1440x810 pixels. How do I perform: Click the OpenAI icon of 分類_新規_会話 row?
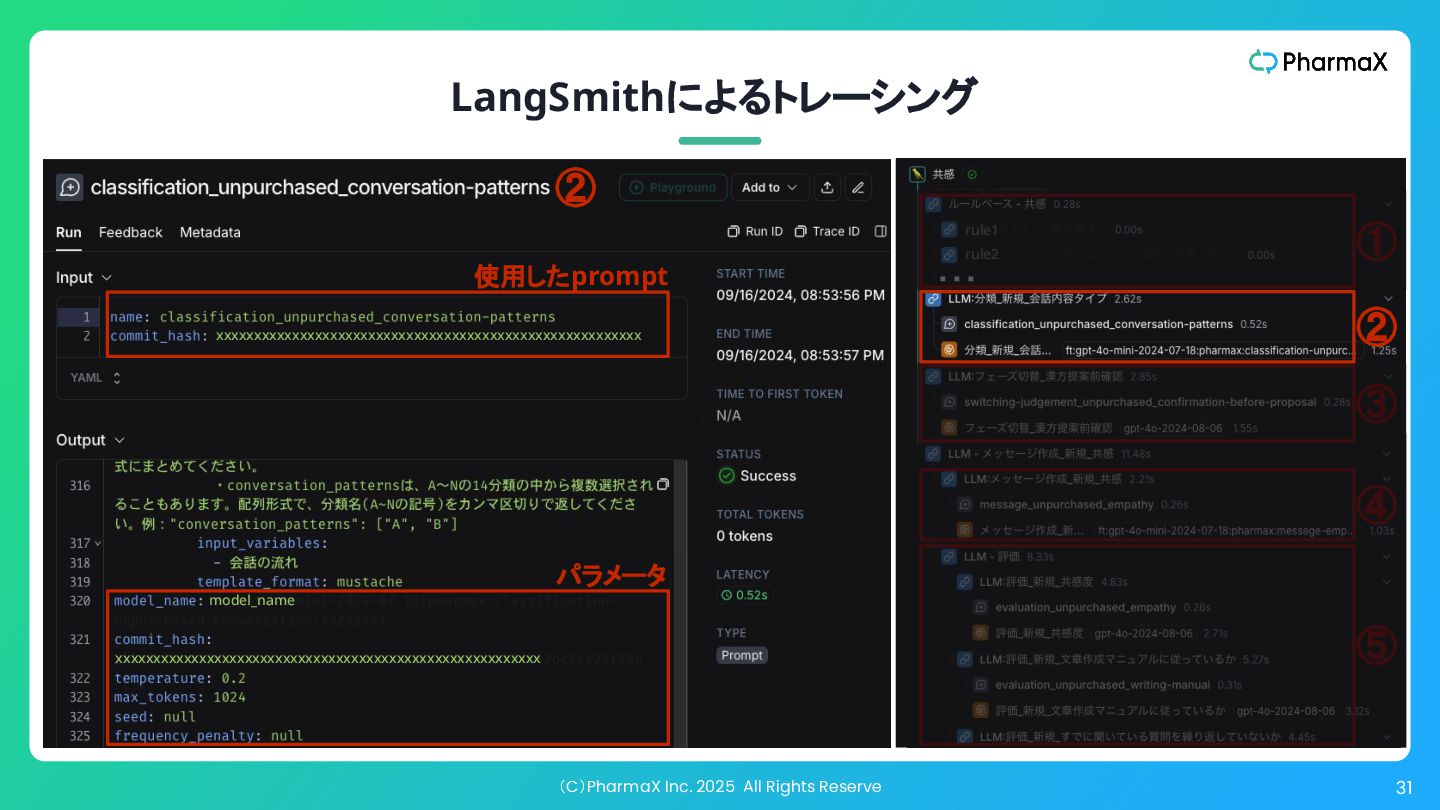(x=950, y=350)
